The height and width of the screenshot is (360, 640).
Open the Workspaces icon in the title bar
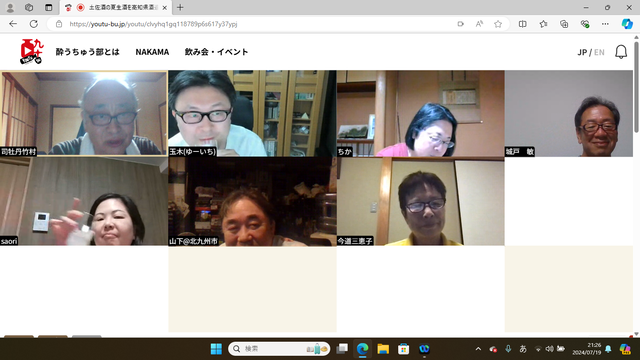click(29, 7)
